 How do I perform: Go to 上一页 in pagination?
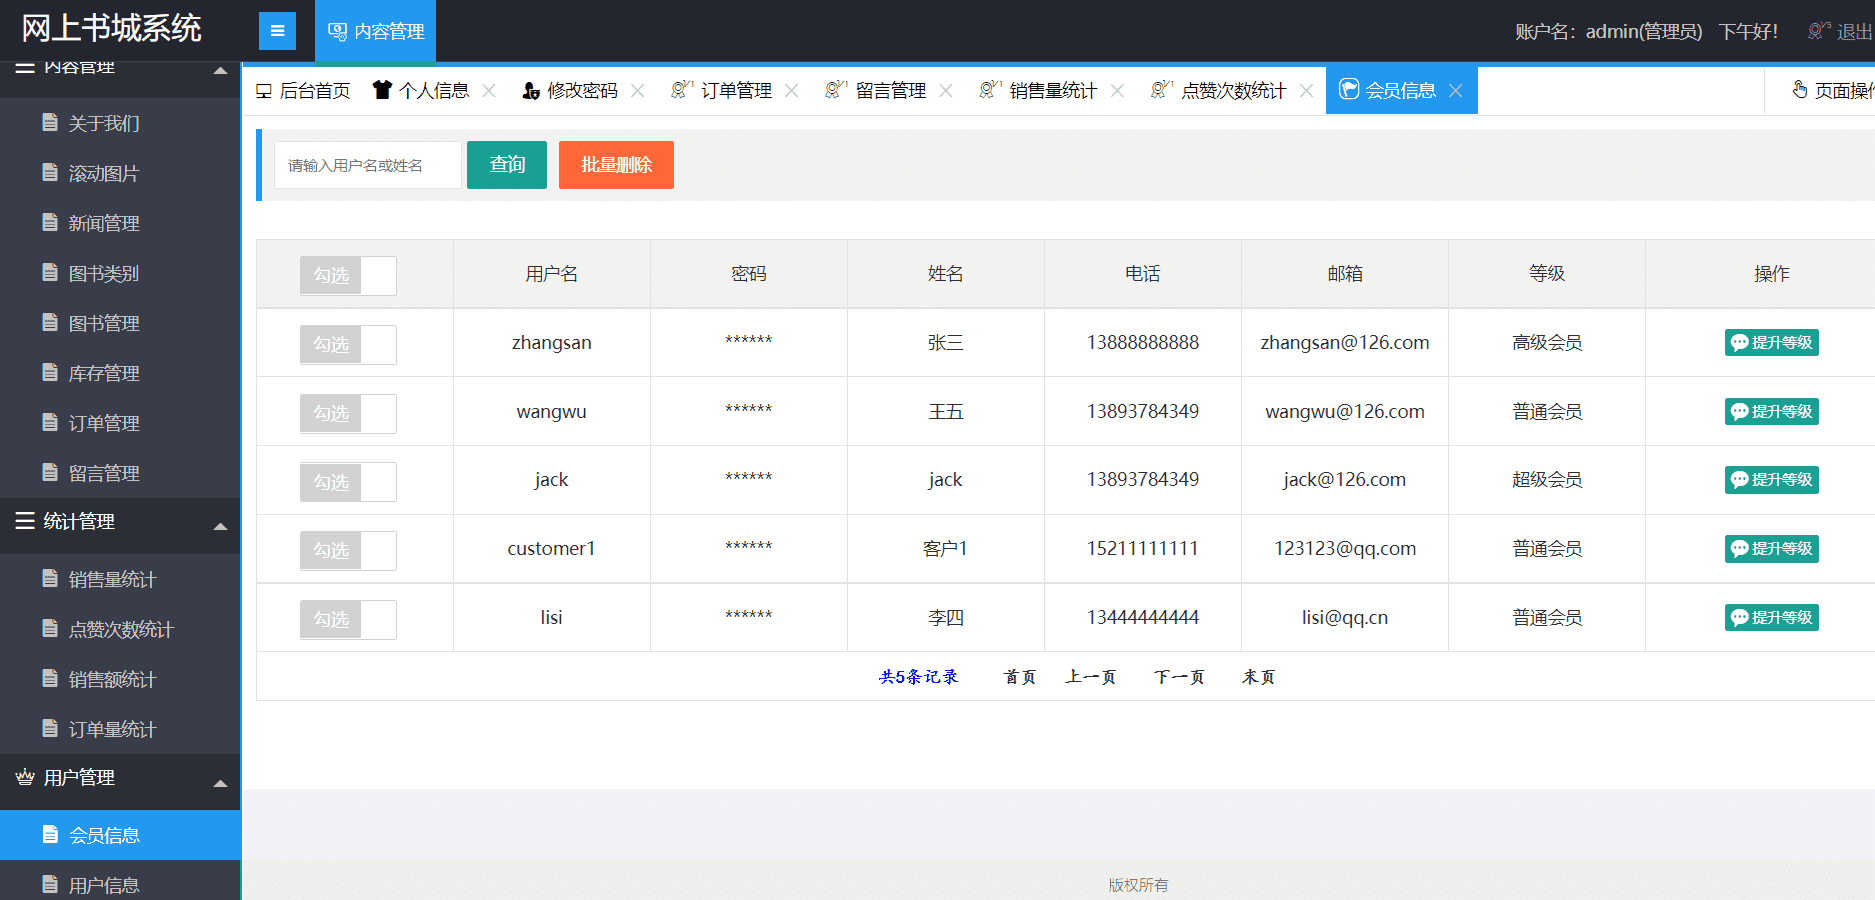(x=1090, y=677)
